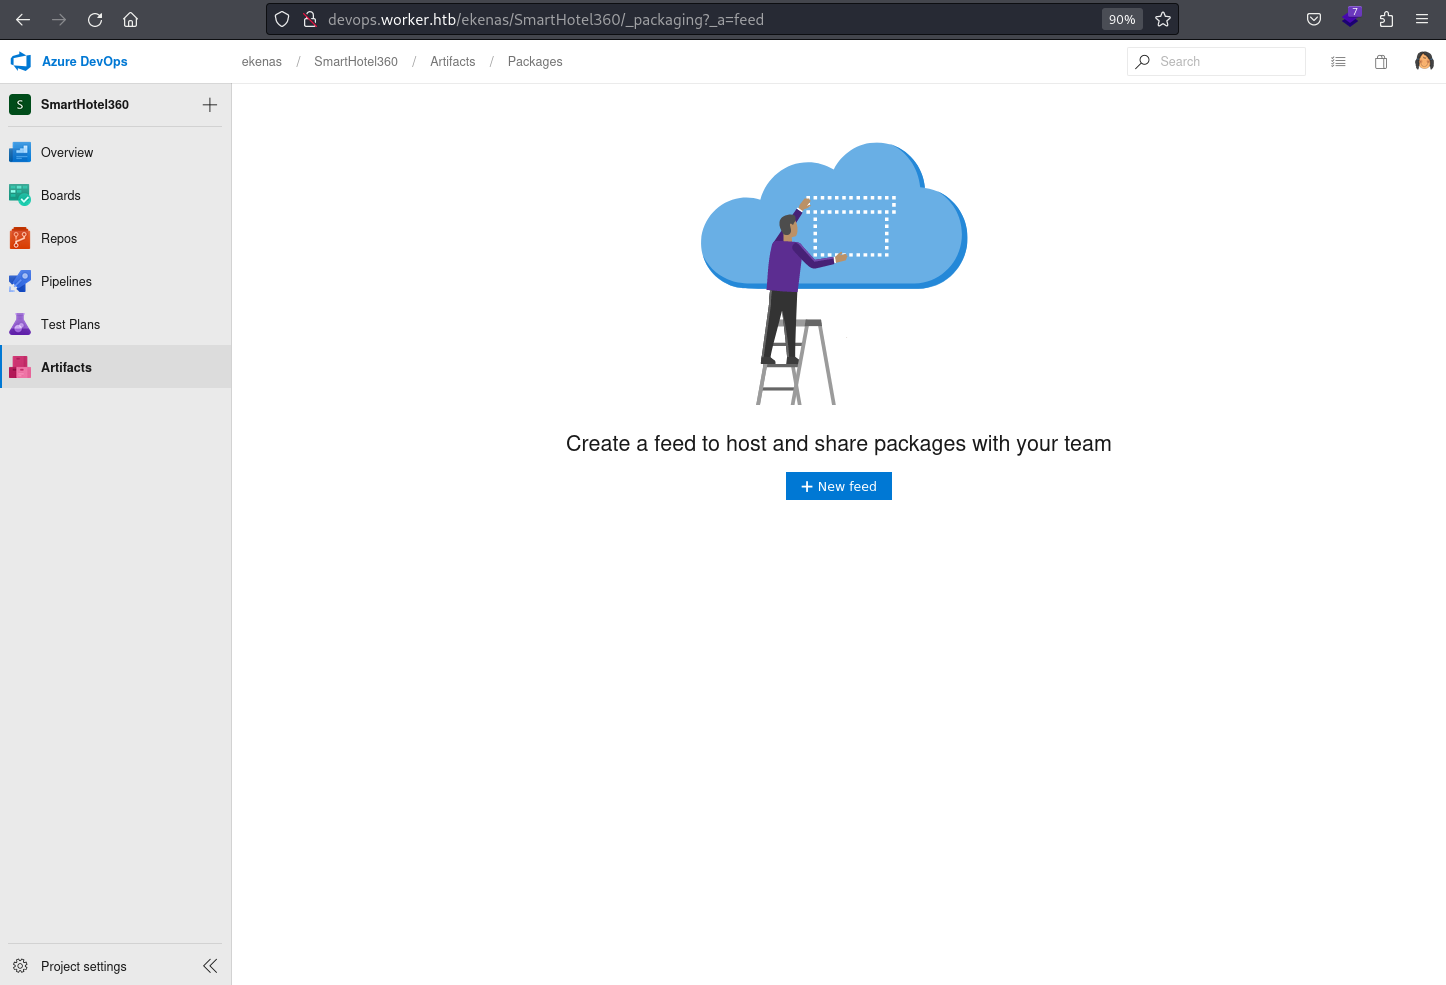Open the Pocket save icon
The width and height of the screenshot is (1446, 985).
pos(1314,19)
